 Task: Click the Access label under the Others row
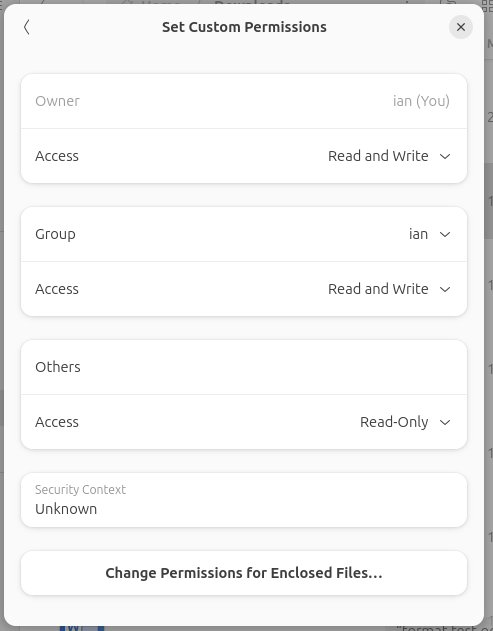click(57, 422)
